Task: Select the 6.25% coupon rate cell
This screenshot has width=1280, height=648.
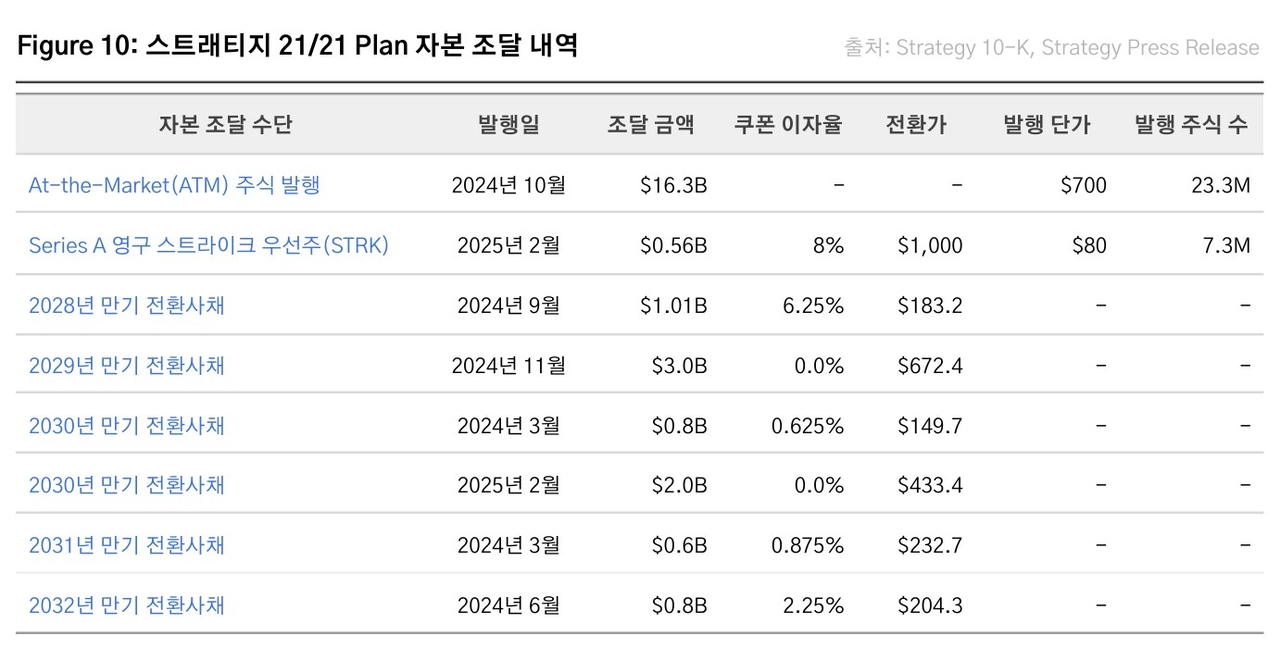Action: tap(813, 305)
